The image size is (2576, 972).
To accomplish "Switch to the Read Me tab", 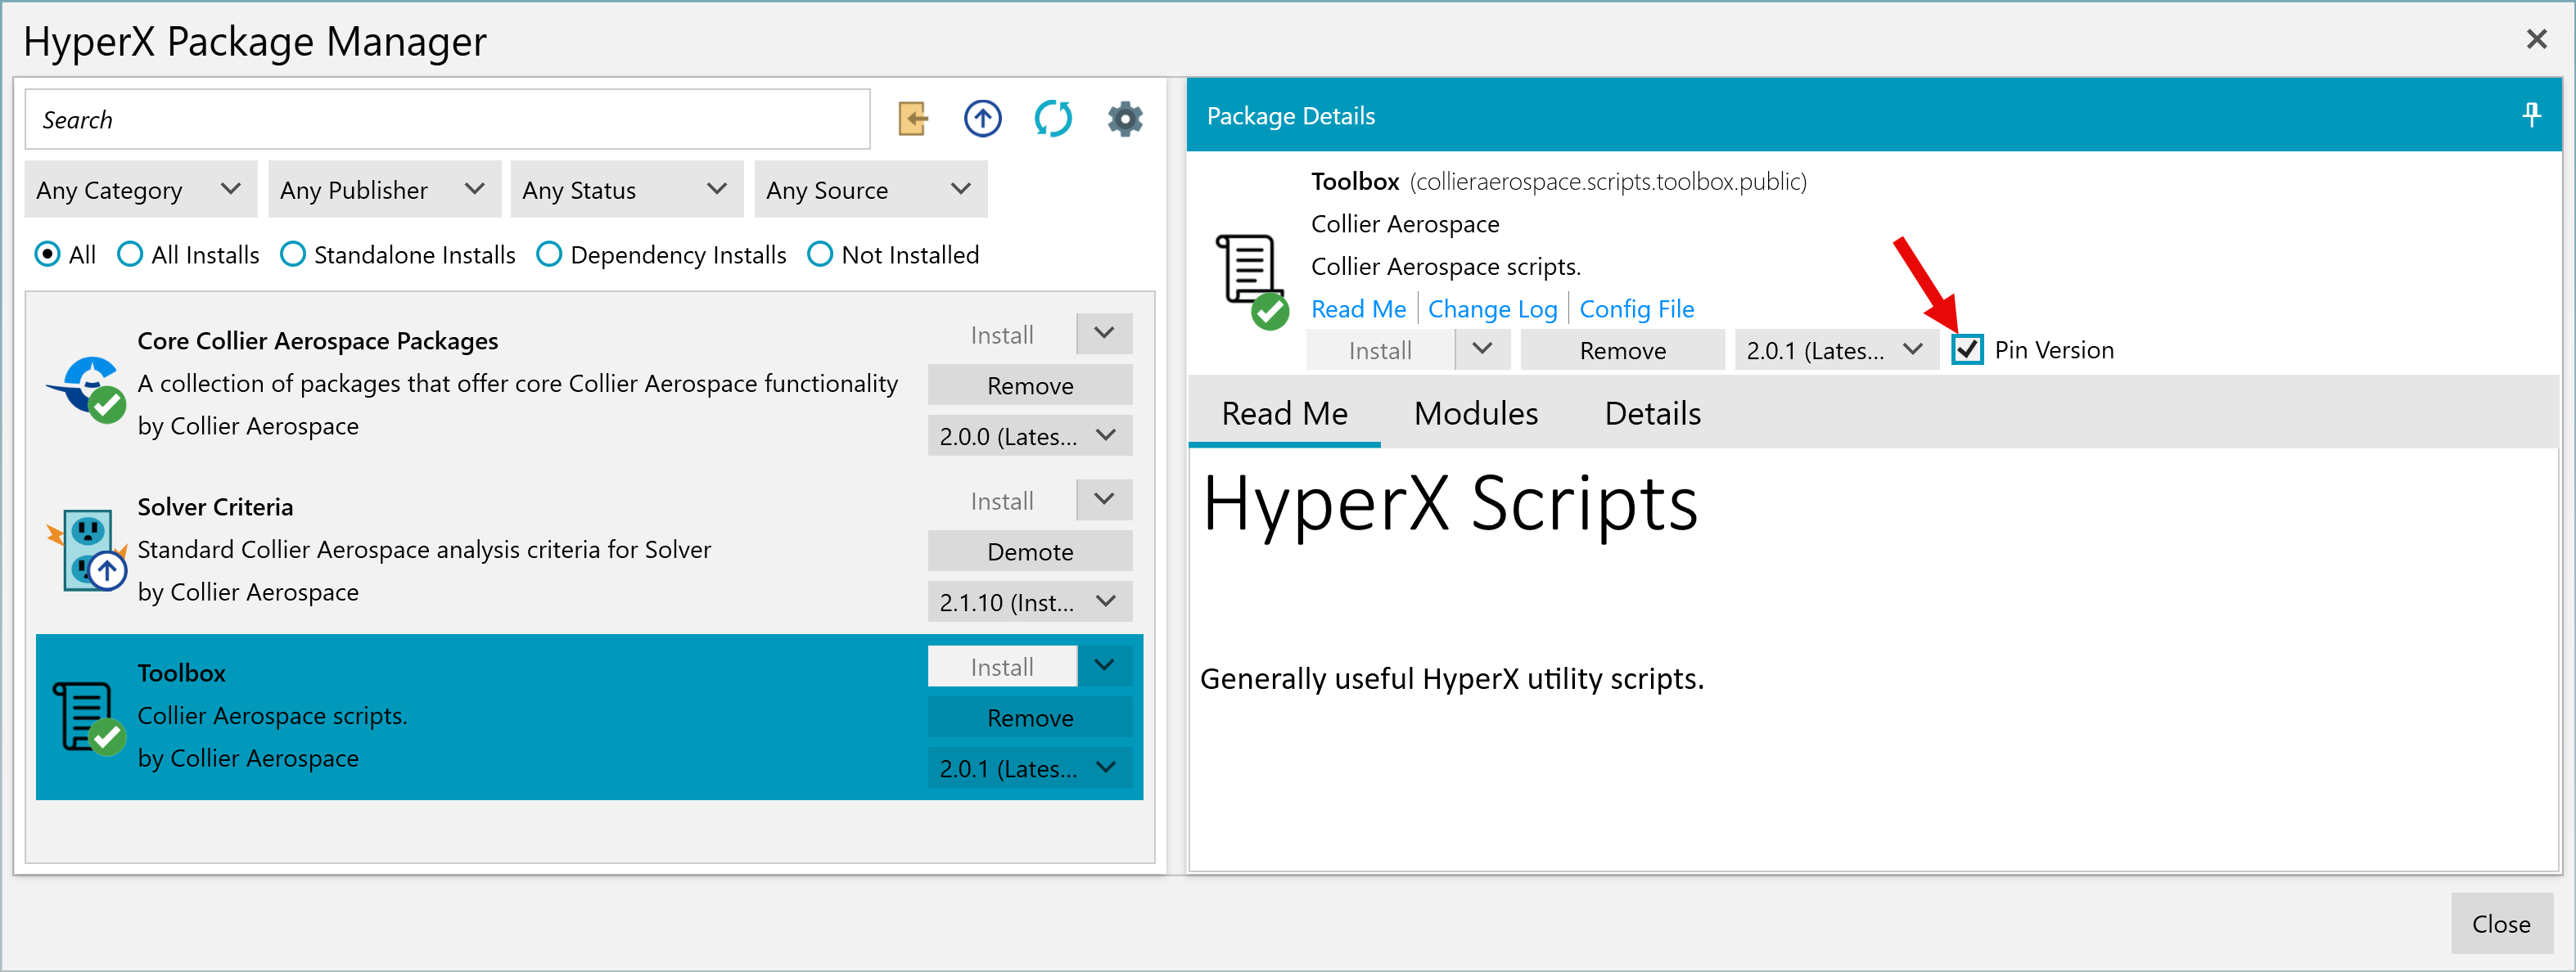I will (x=1284, y=413).
